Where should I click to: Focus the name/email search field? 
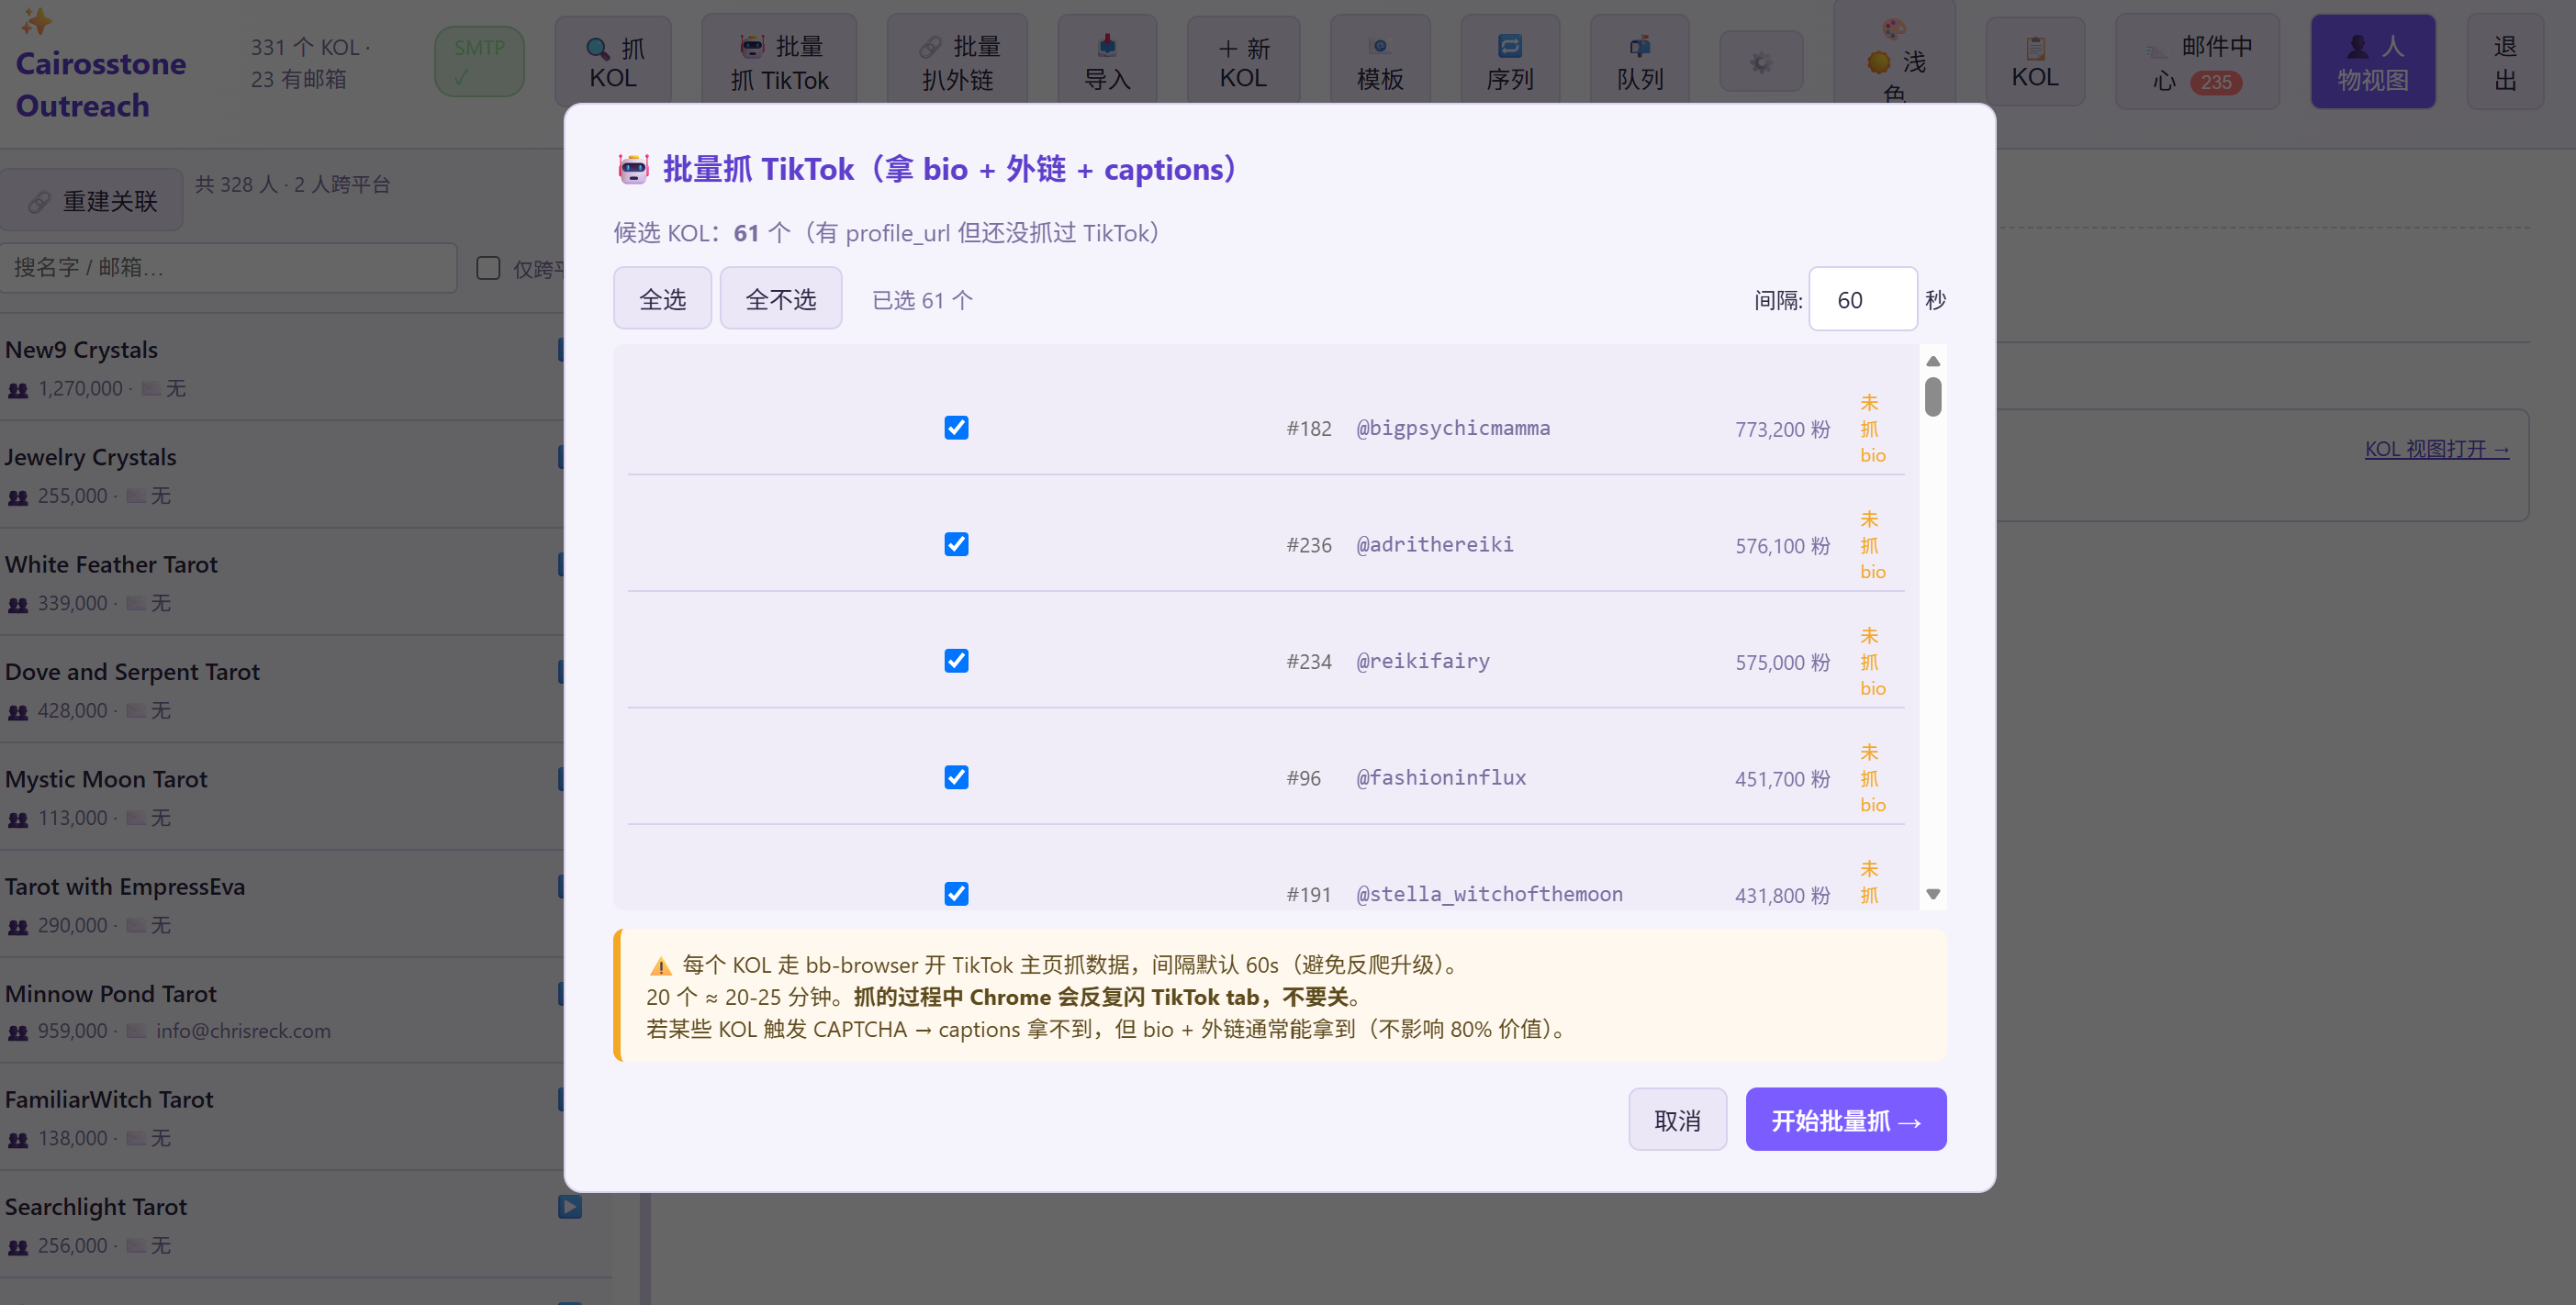[x=228, y=268]
